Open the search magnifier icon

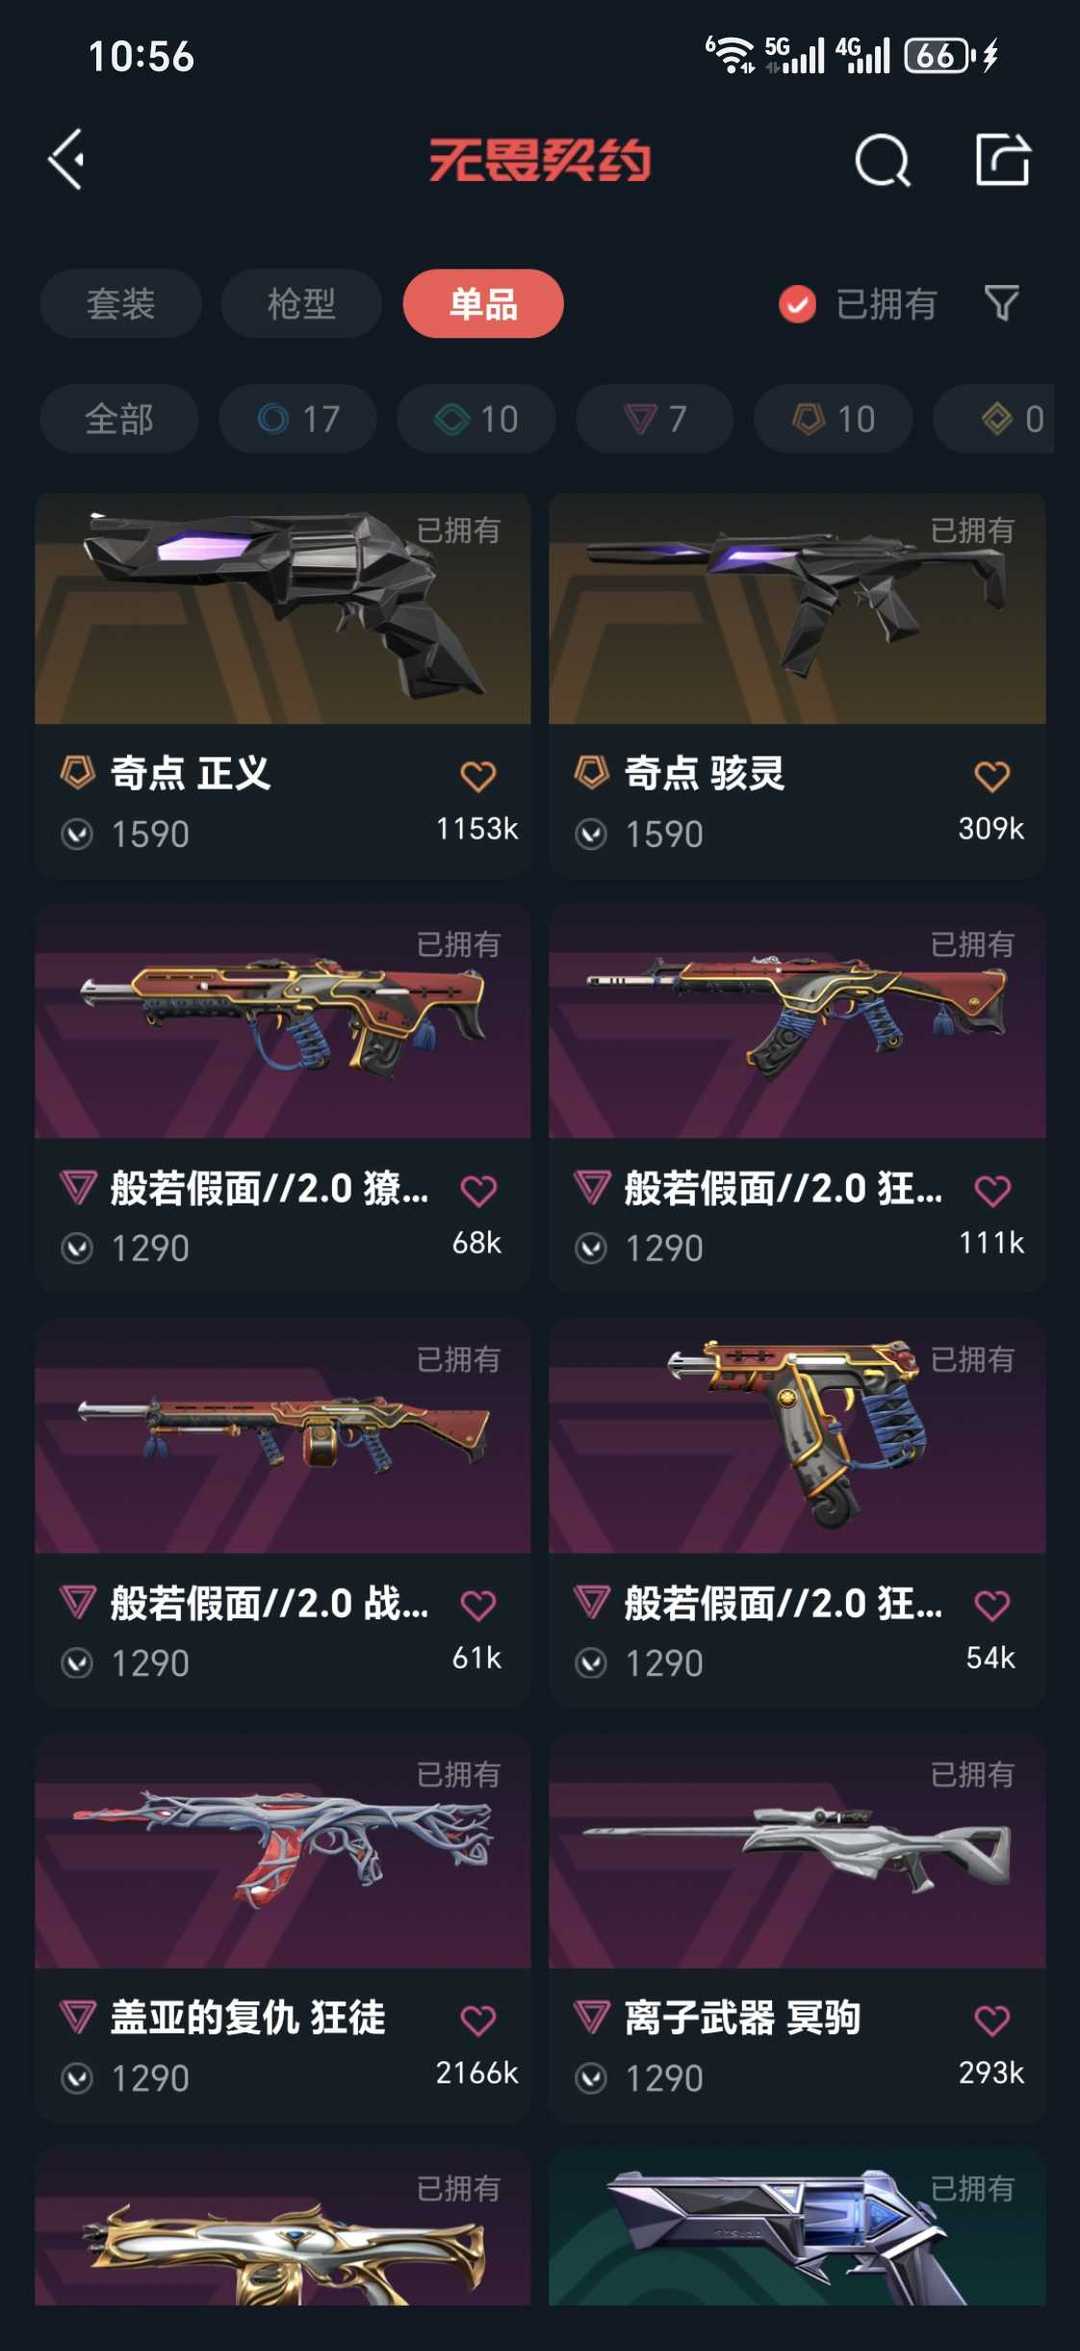[x=883, y=160]
